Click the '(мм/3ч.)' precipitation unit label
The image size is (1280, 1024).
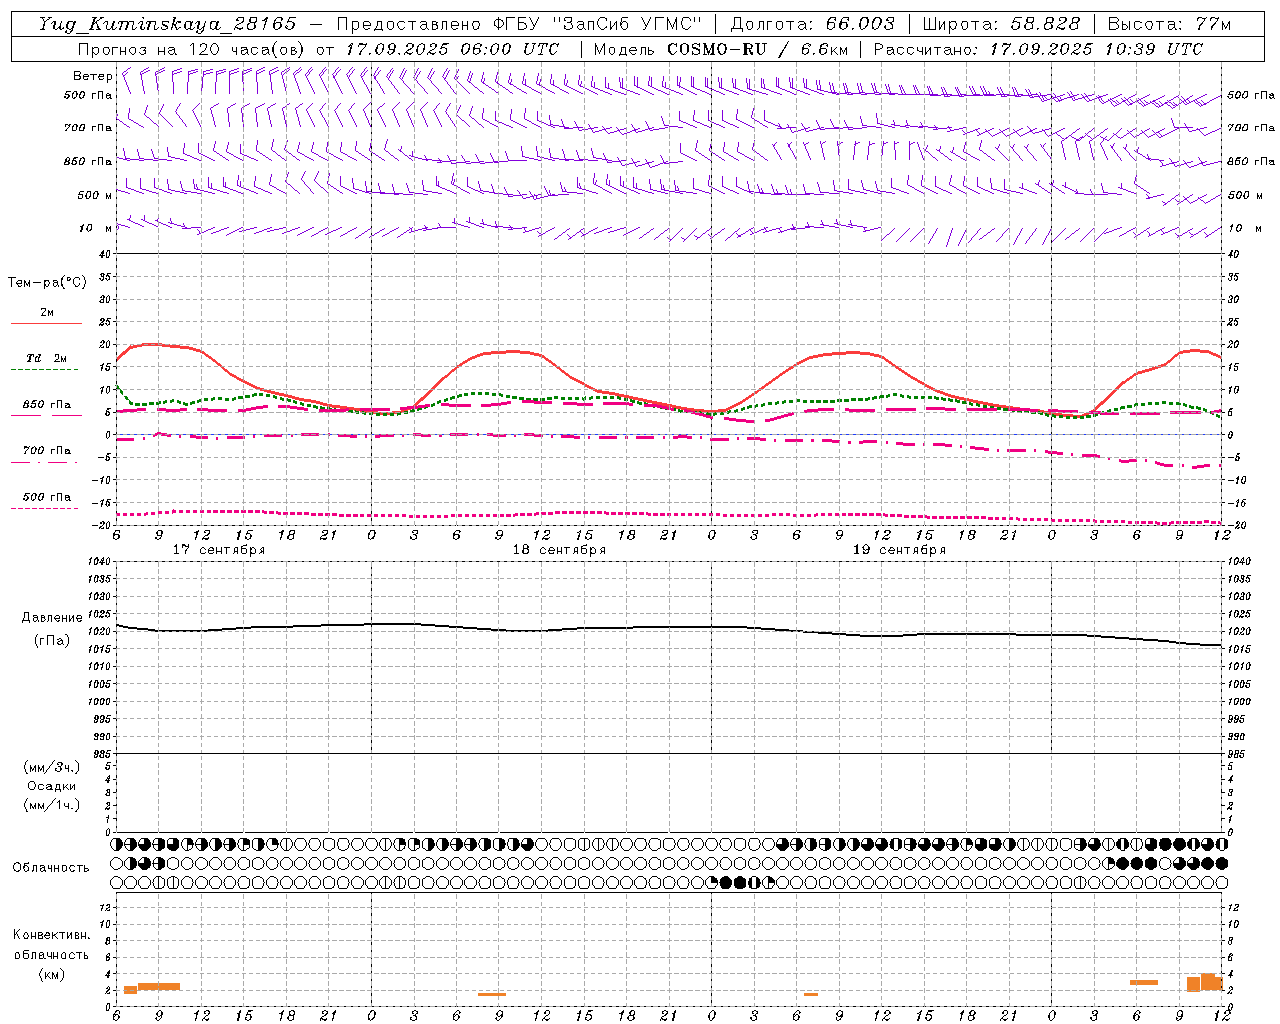[x=52, y=767]
